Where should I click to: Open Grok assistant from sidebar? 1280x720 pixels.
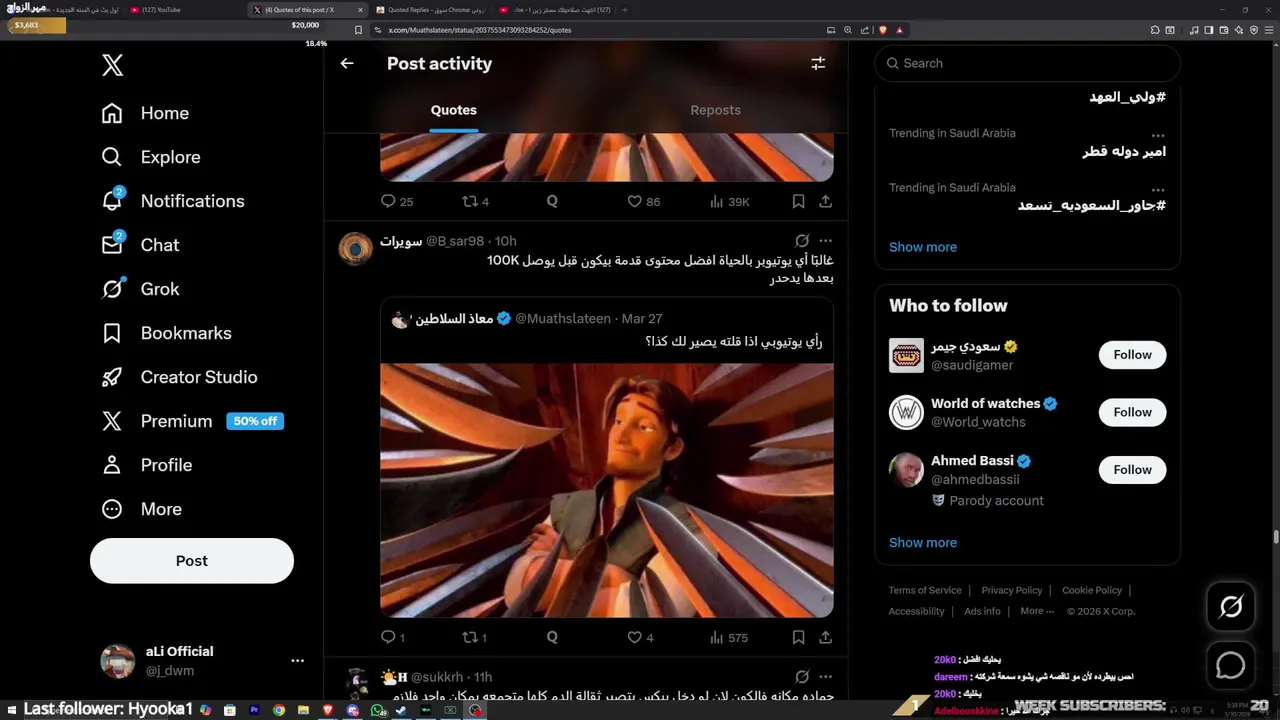(x=140, y=289)
